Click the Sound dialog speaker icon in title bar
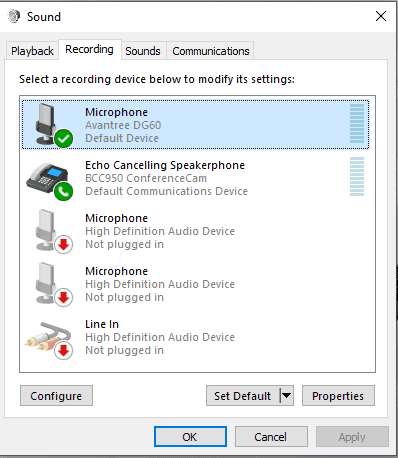Viewport: 398px width, 458px height. pos(14,16)
